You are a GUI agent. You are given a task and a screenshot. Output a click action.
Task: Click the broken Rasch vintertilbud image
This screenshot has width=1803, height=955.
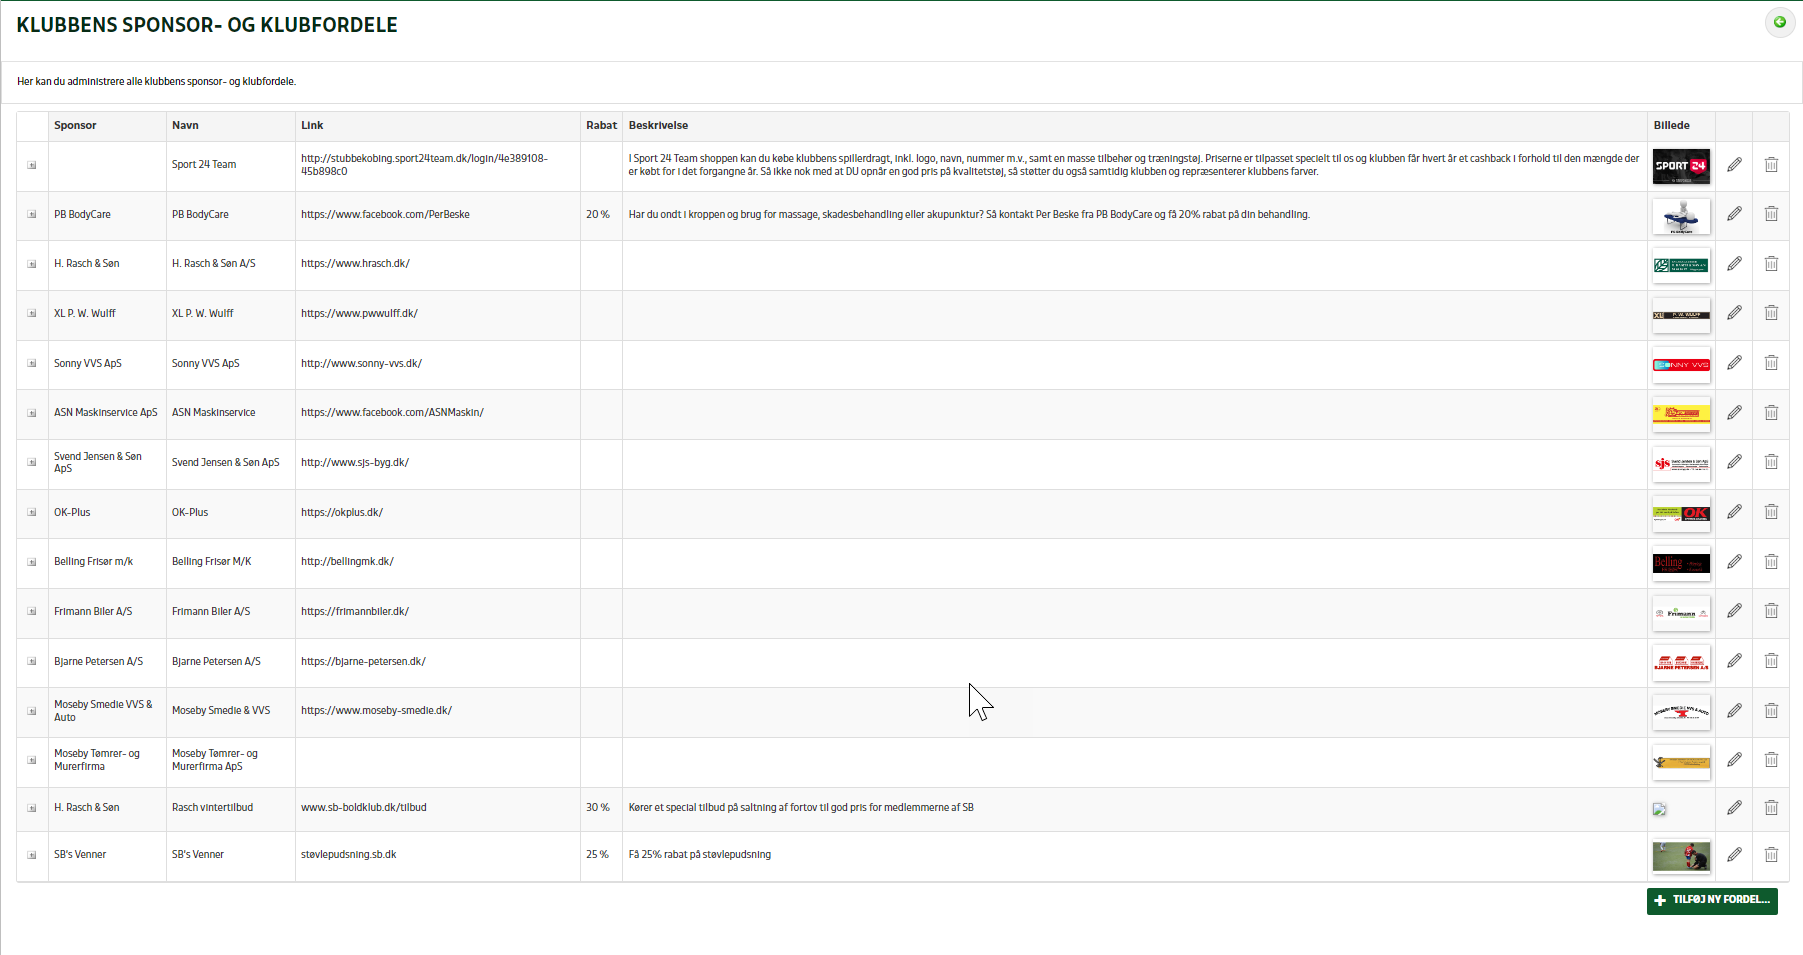pyautogui.click(x=1660, y=809)
